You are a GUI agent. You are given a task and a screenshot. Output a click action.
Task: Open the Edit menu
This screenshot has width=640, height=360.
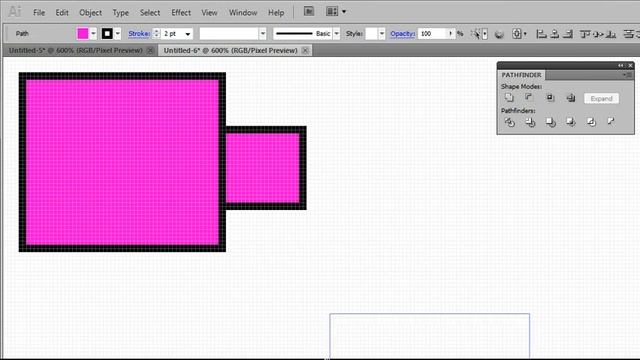click(x=62, y=13)
